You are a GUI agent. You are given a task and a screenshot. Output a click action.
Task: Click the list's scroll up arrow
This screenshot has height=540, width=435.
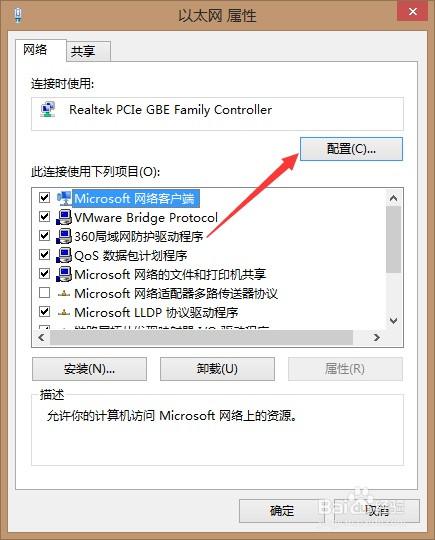click(393, 198)
